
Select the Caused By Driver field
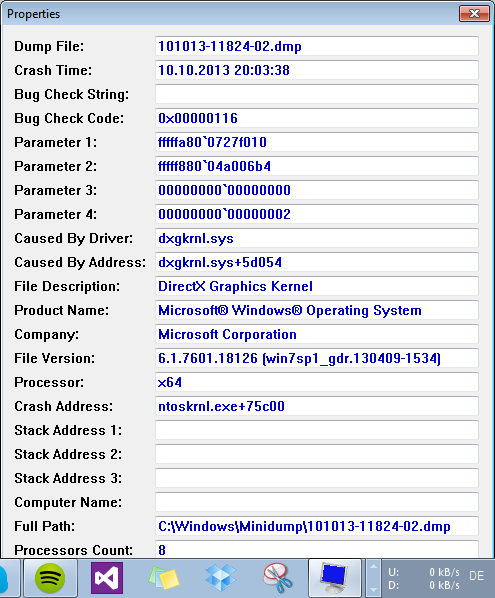pos(317,238)
